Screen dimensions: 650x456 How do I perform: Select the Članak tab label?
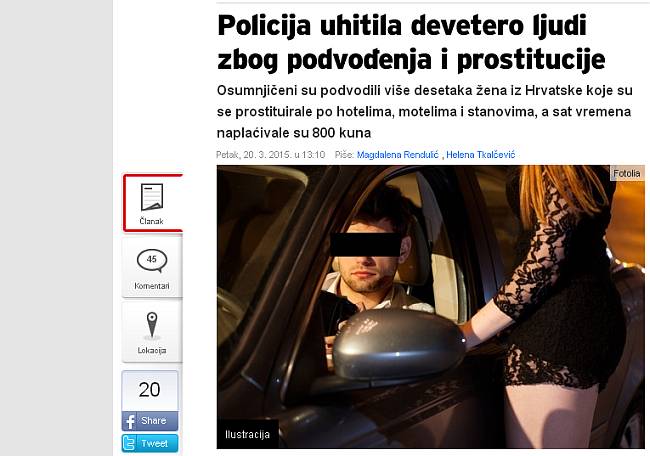(x=152, y=220)
